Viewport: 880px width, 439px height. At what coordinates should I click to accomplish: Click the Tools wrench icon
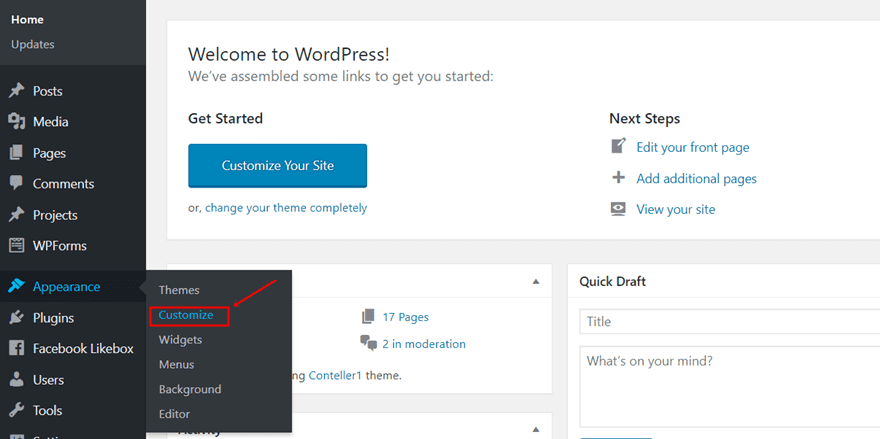click(17, 410)
